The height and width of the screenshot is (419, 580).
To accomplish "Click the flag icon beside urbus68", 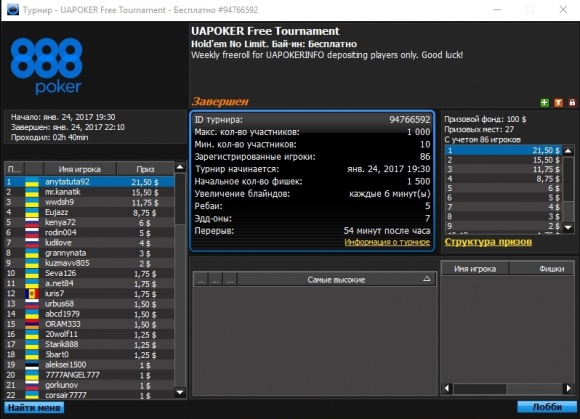I will pyautogui.click(x=32, y=304).
